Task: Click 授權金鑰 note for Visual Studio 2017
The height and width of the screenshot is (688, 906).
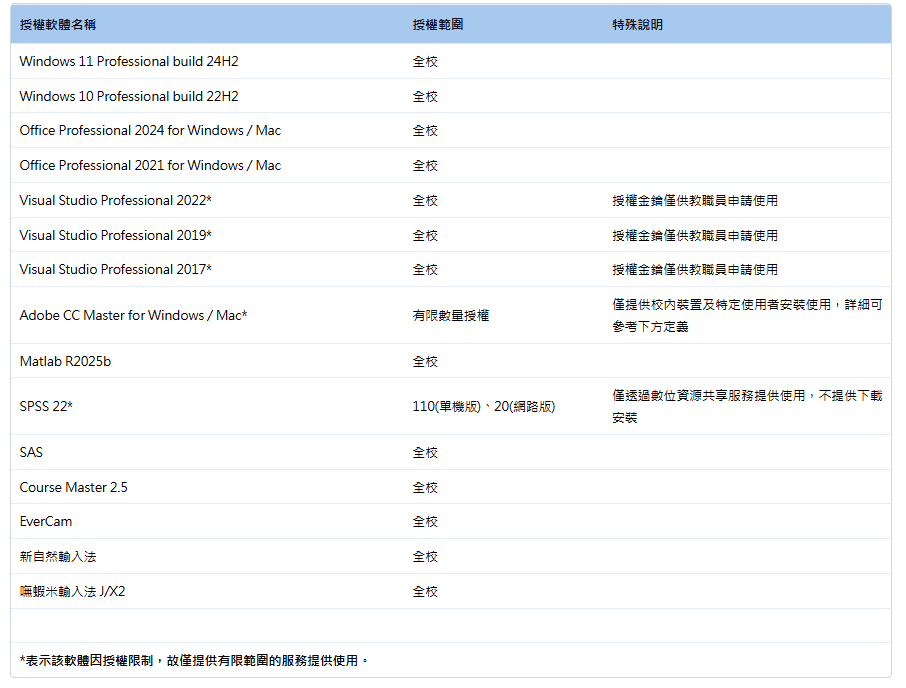Action: [x=695, y=270]
